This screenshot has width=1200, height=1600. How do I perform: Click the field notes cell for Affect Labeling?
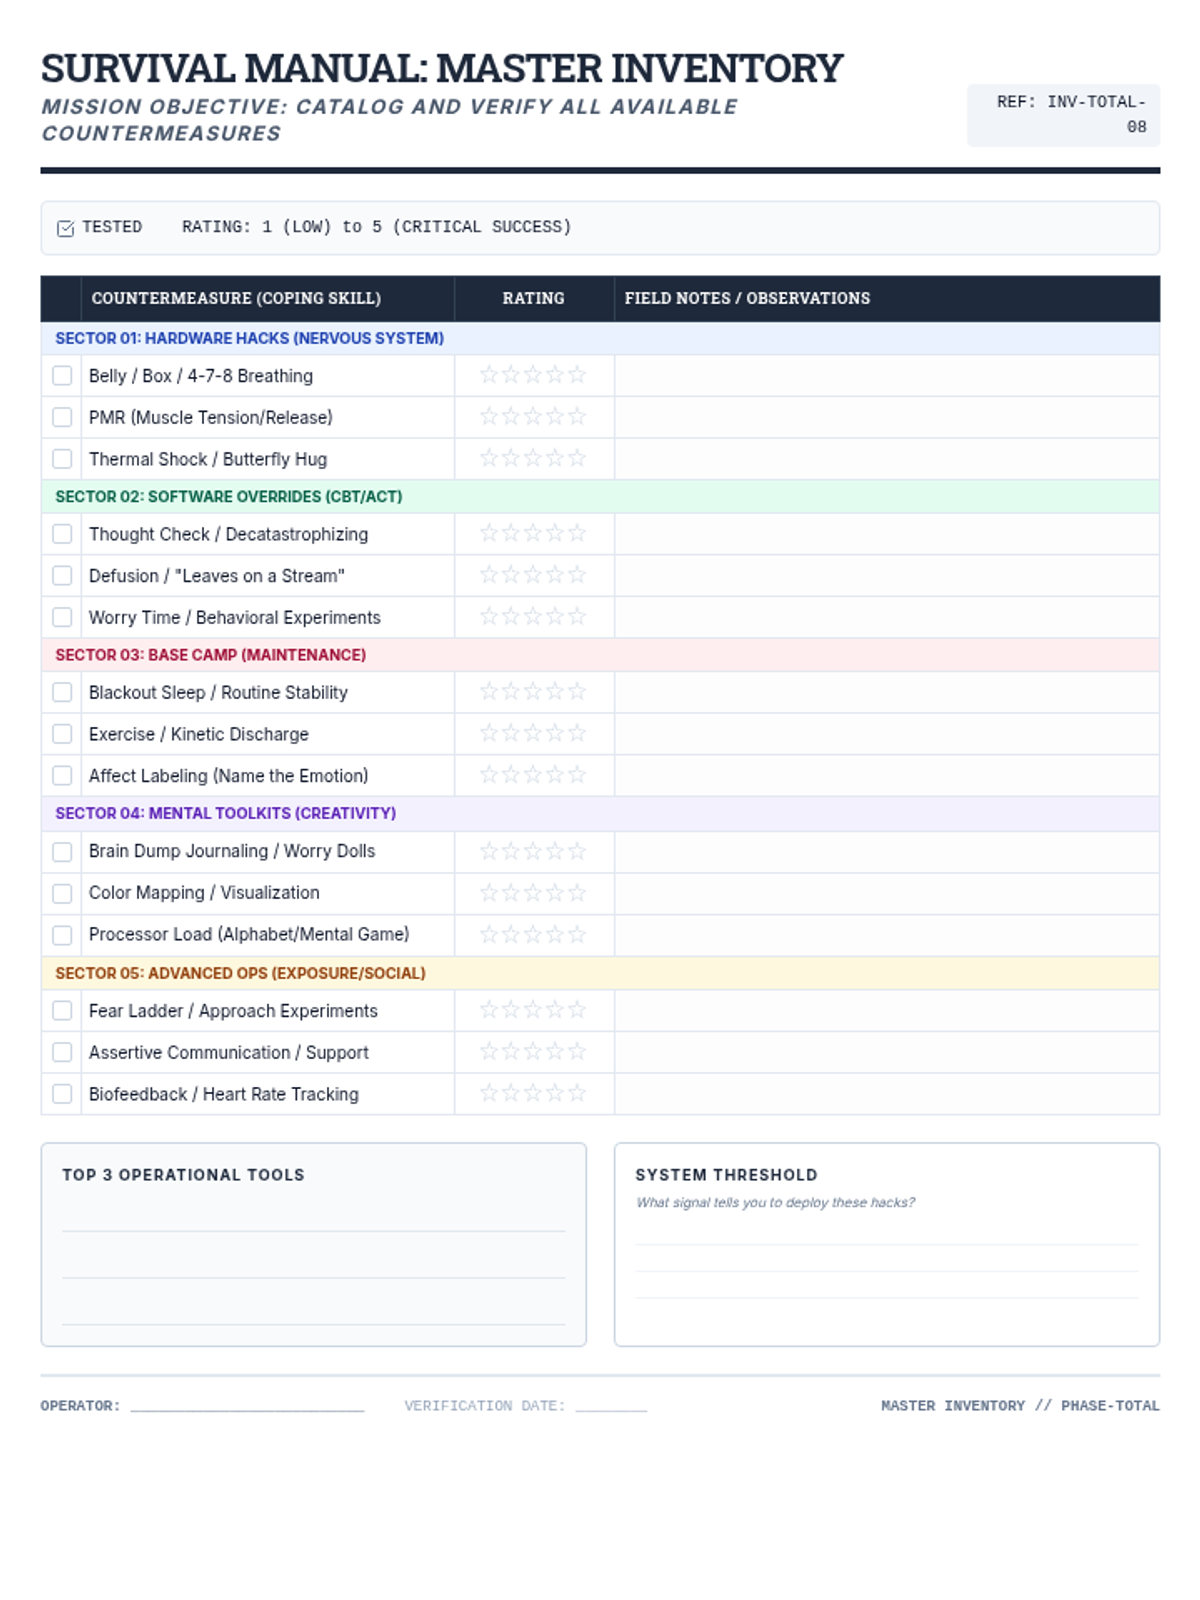point(886,776)
